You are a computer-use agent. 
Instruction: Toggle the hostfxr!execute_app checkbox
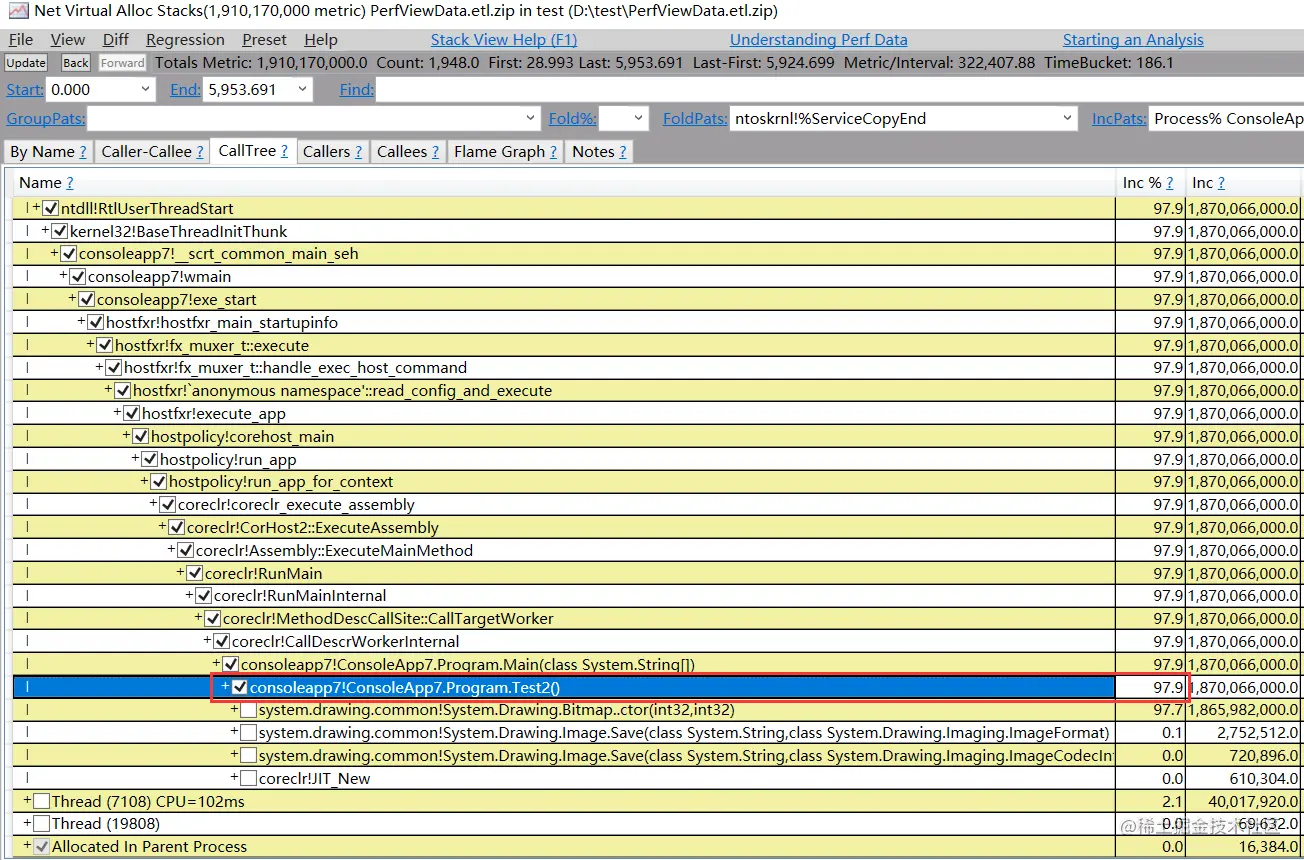pyautogui.click(x=132, y=414)
